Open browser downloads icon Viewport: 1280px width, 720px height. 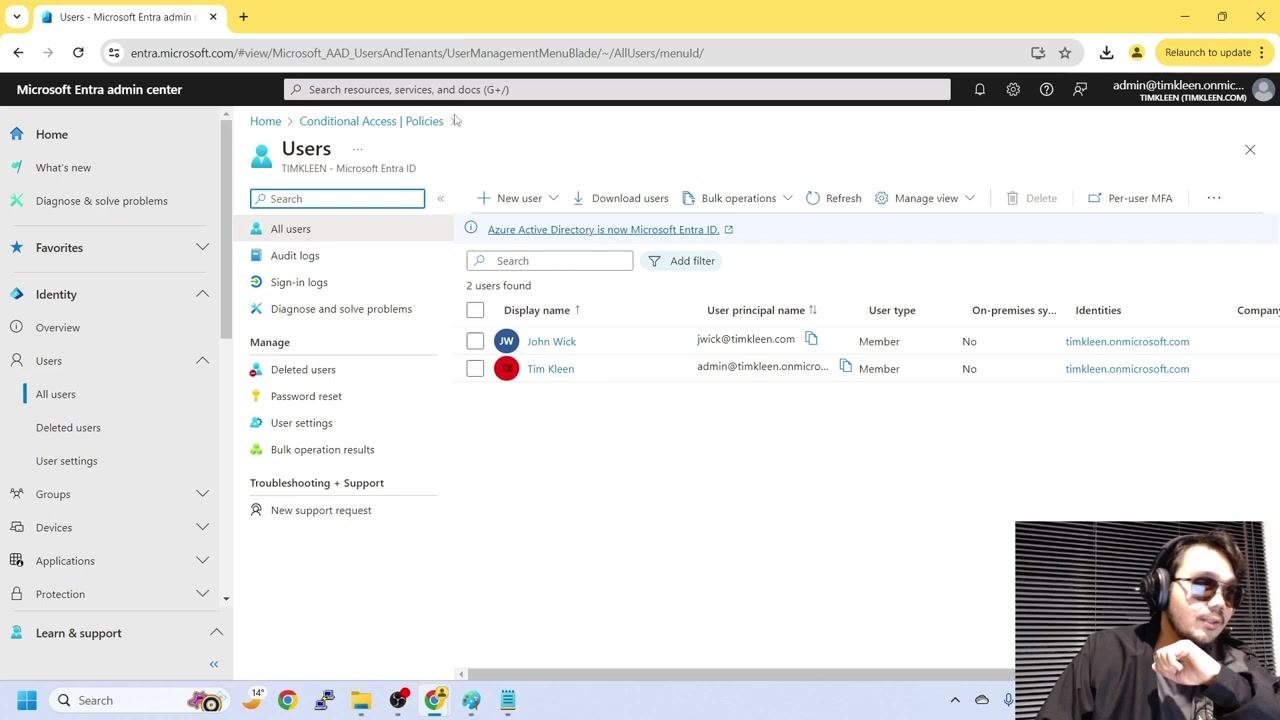coord(1106,53)
